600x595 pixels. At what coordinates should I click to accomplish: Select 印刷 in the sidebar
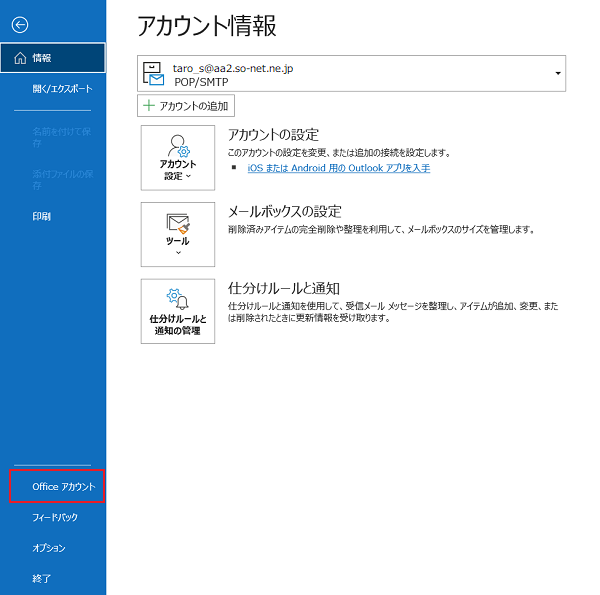(42, 216)
